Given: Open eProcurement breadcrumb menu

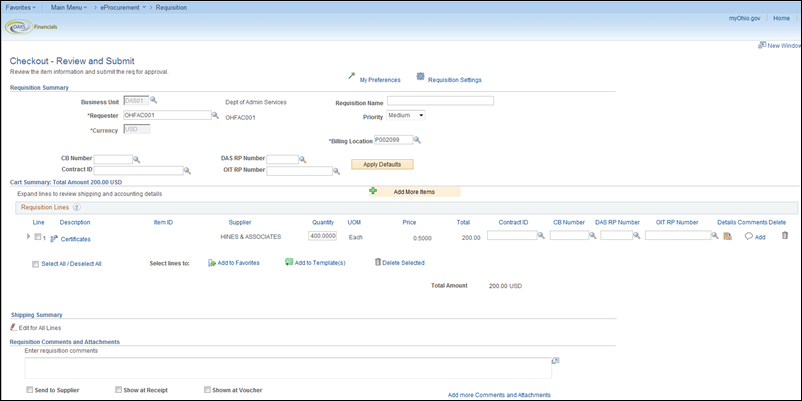Looking at the screenshot, I should click(x=123, y=8).
